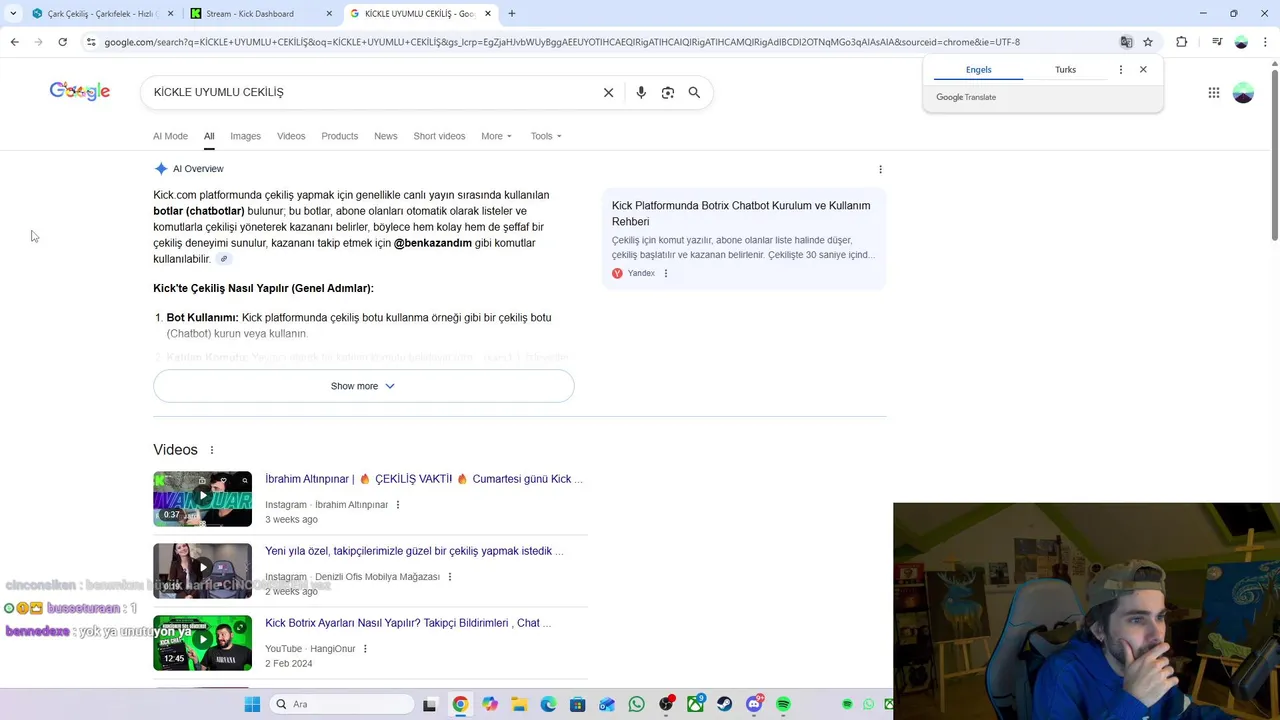This screenshot has height=720, width=1280.
Task: Open Steam from the taskbar
Action: (x=724, y=704)
